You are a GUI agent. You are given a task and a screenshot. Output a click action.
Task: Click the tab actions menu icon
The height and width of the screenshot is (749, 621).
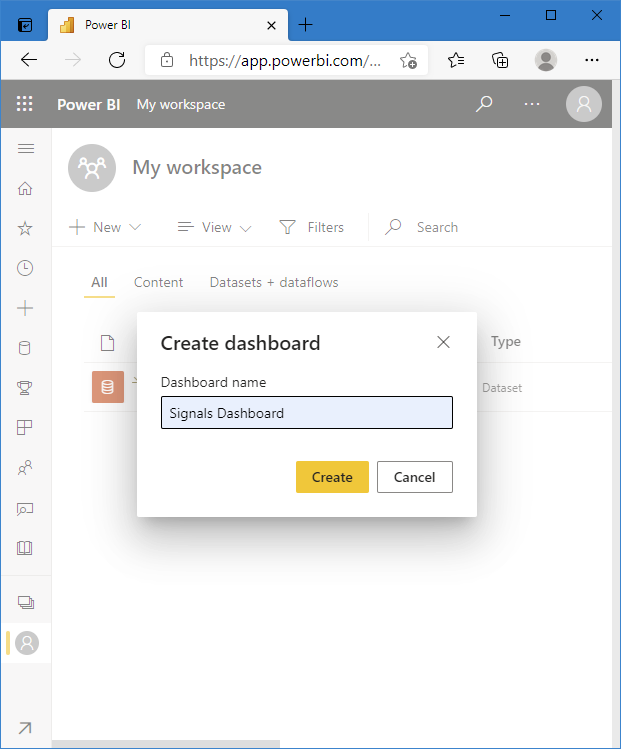click(25, 25)
